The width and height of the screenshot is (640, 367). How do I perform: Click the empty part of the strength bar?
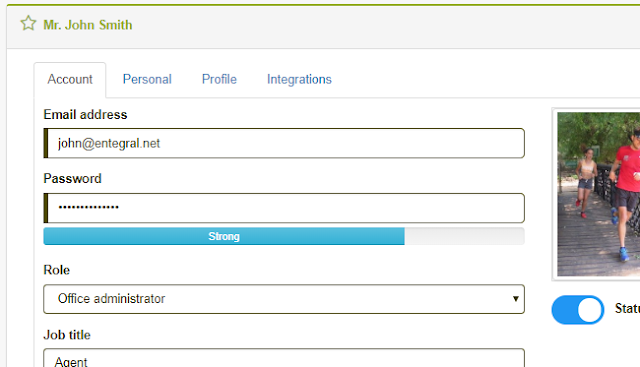pos(464,236)
